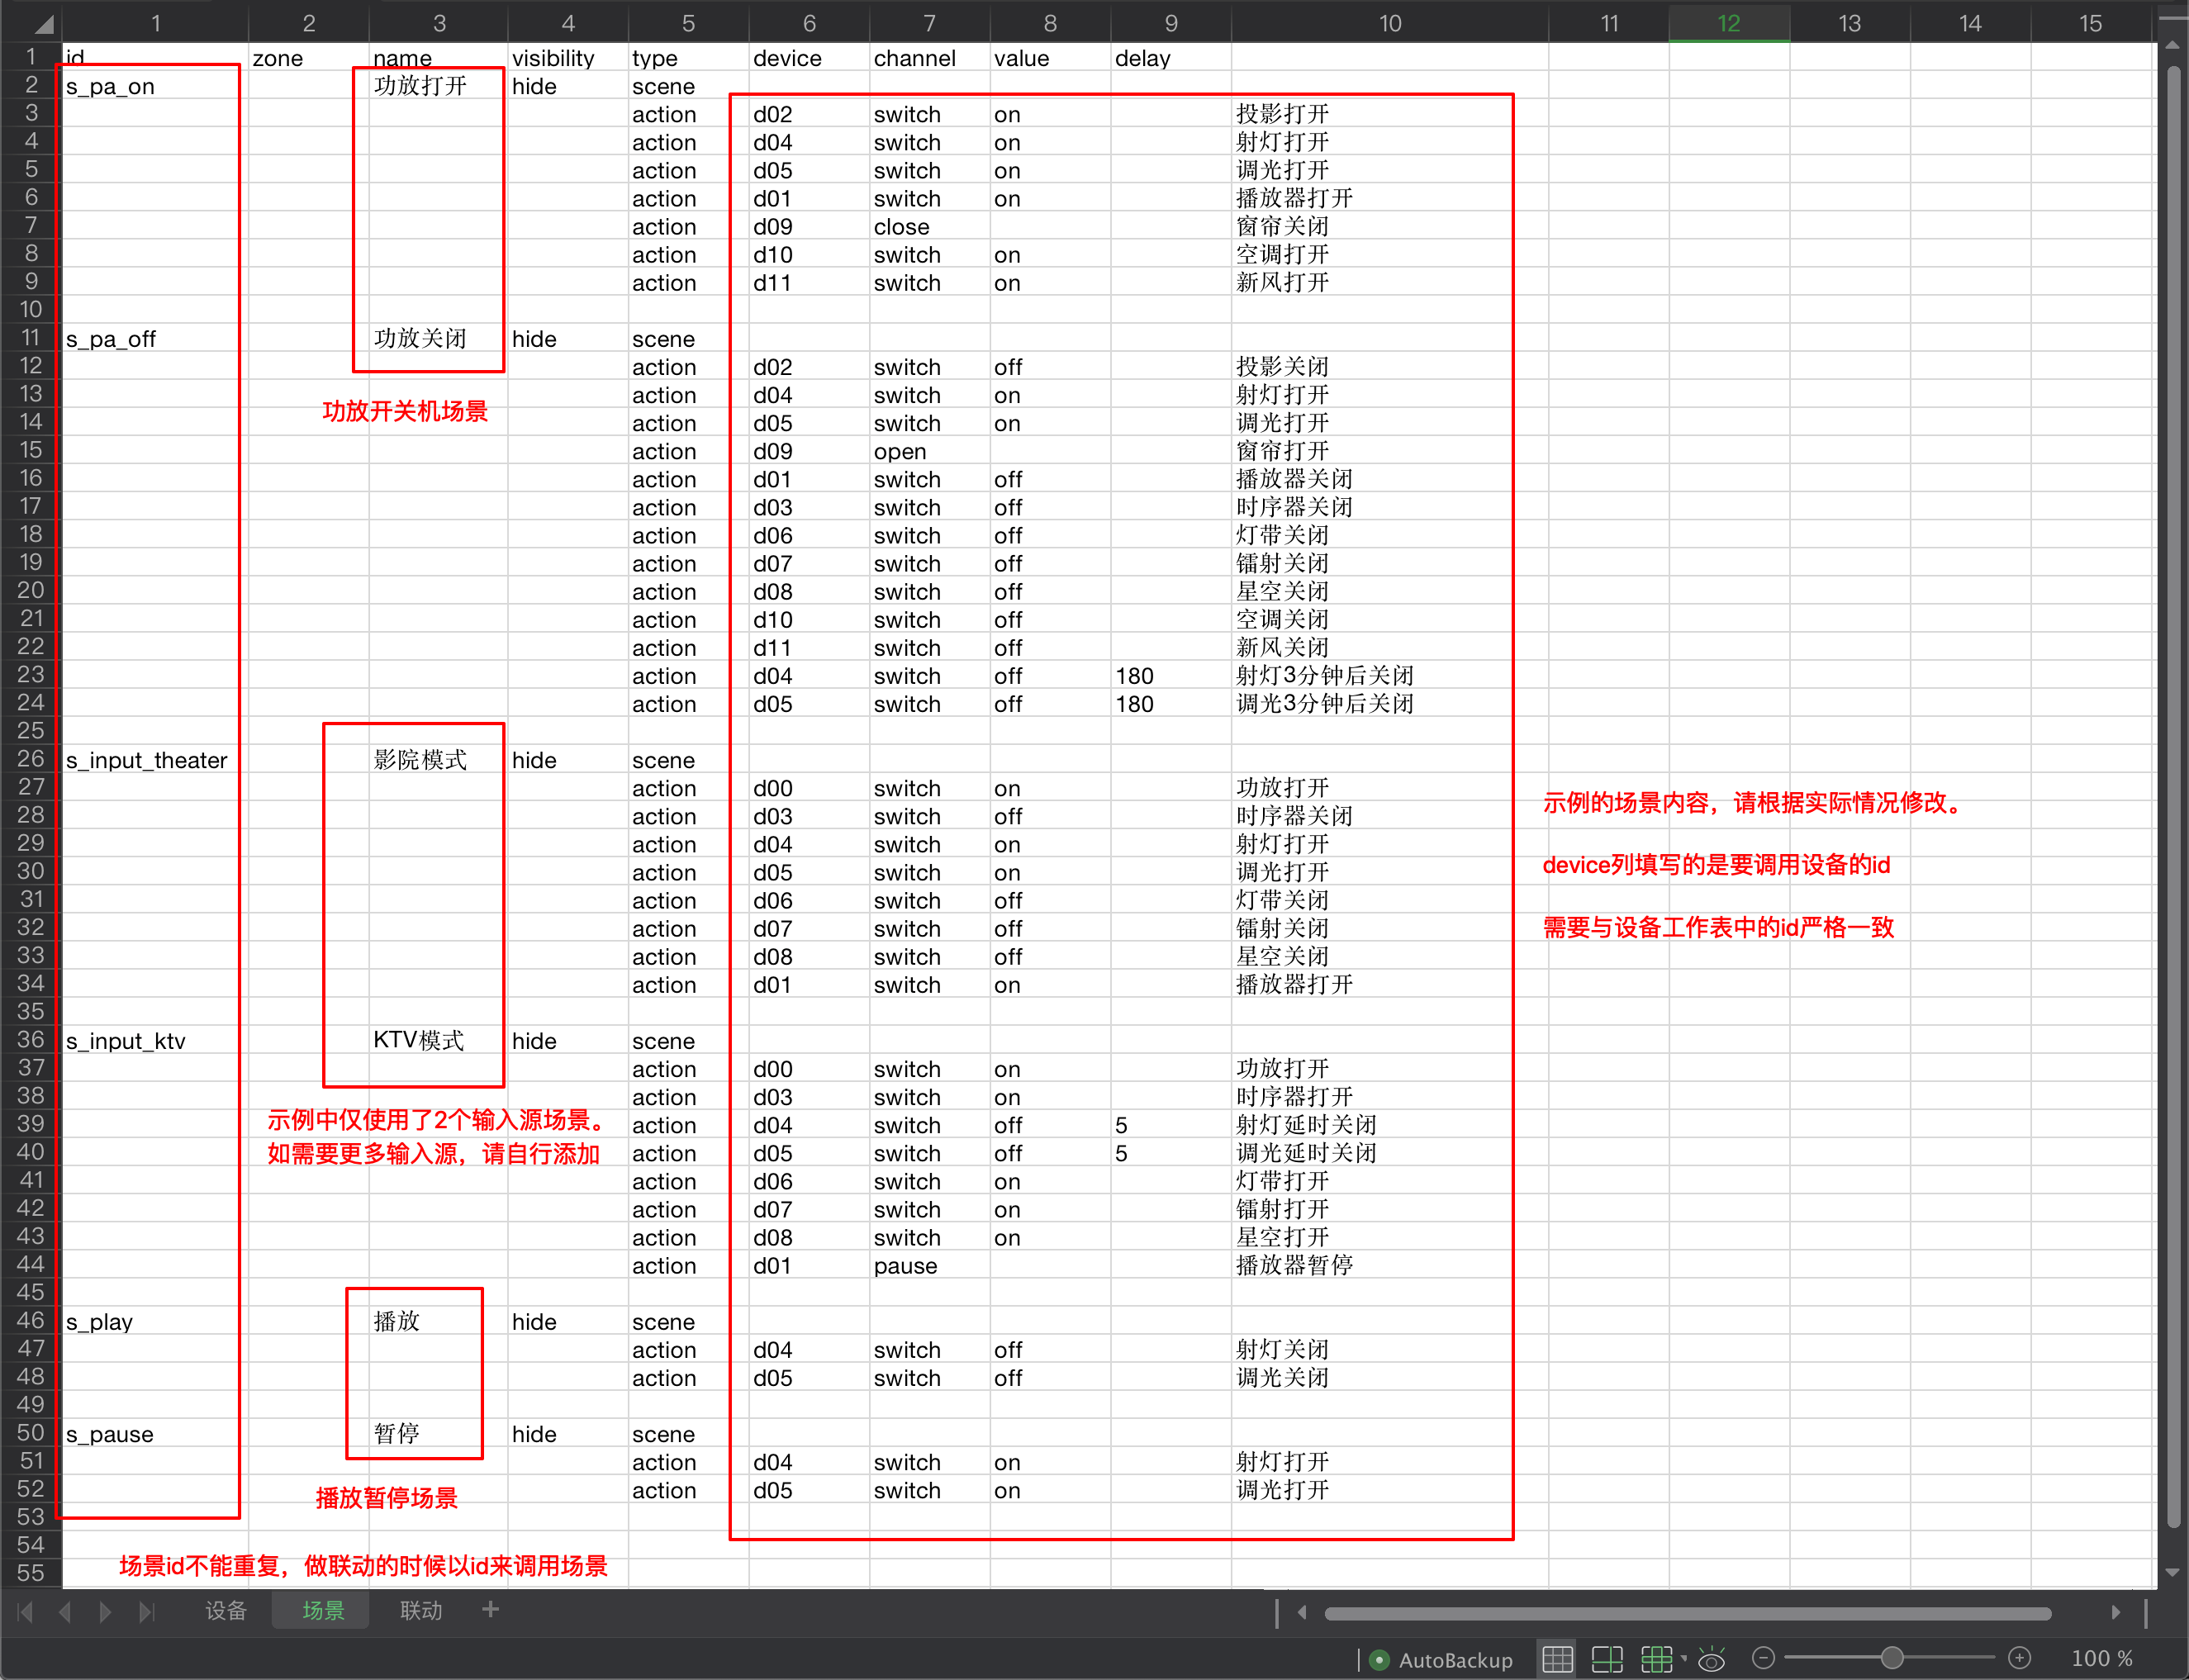Click the horizontal scrollbar right arrow
This screenshot has height=1680, width=2189.
pos(2115,1612)
